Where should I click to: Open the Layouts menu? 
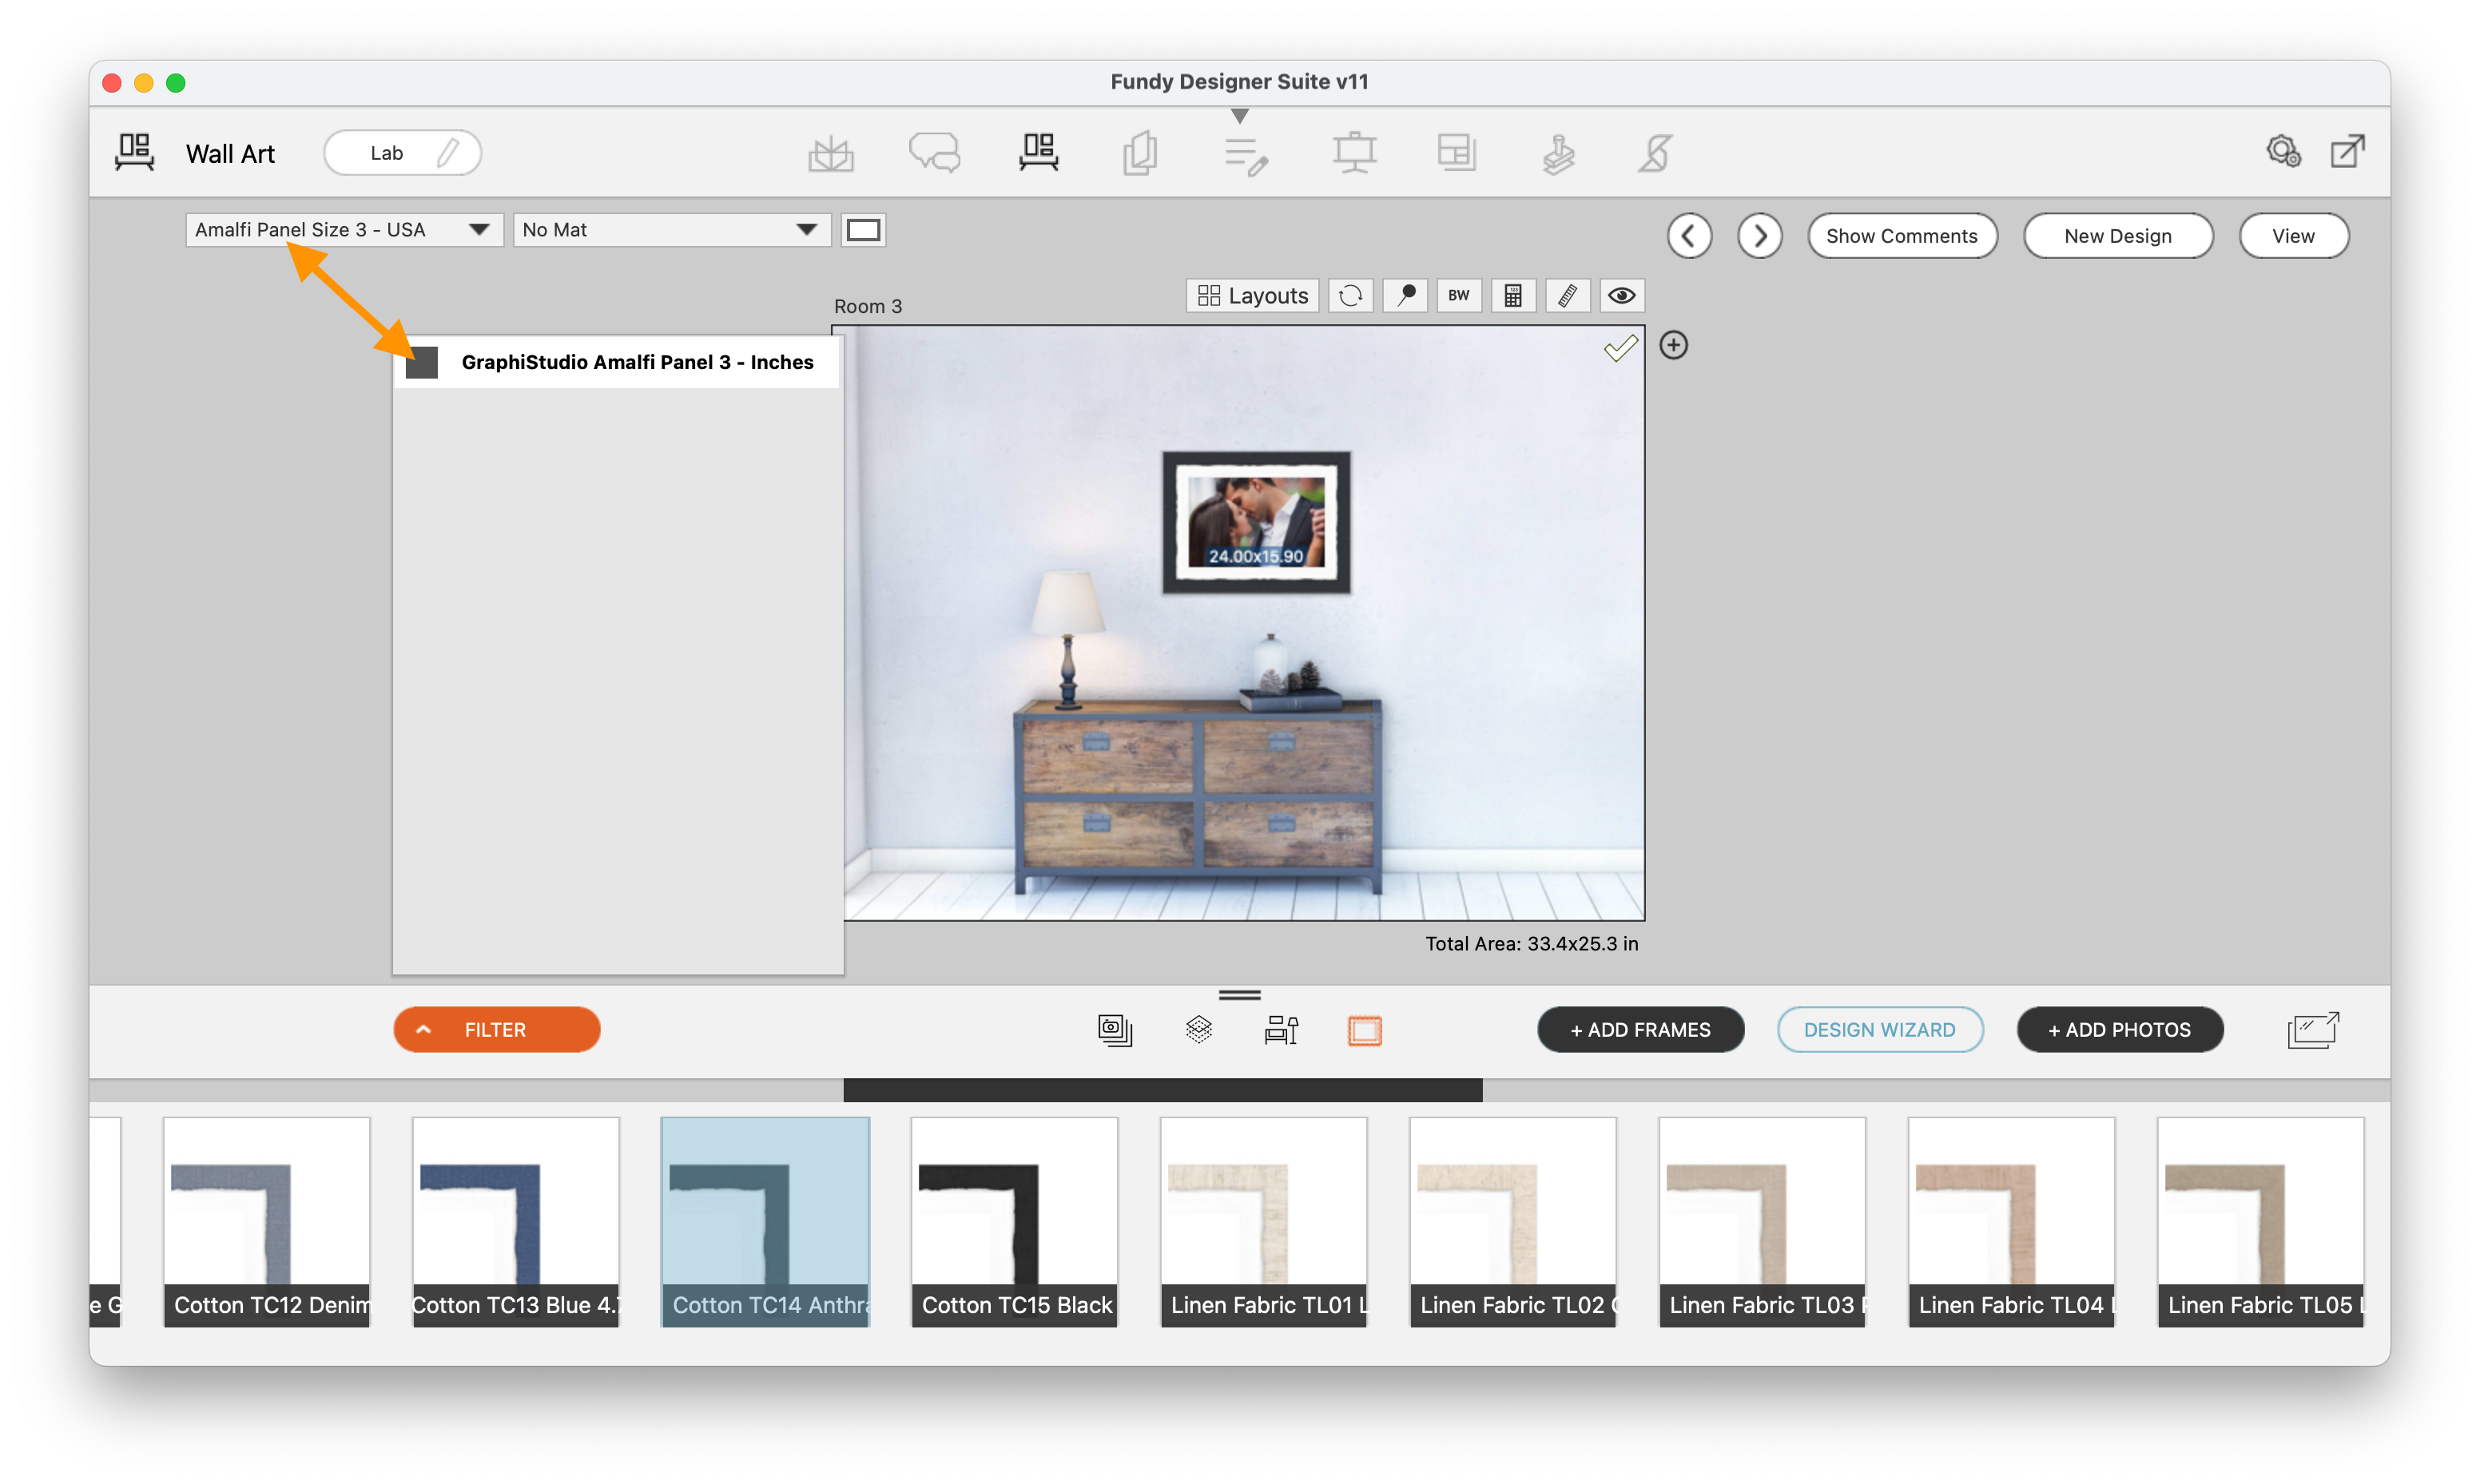[x=1252, y=295]
